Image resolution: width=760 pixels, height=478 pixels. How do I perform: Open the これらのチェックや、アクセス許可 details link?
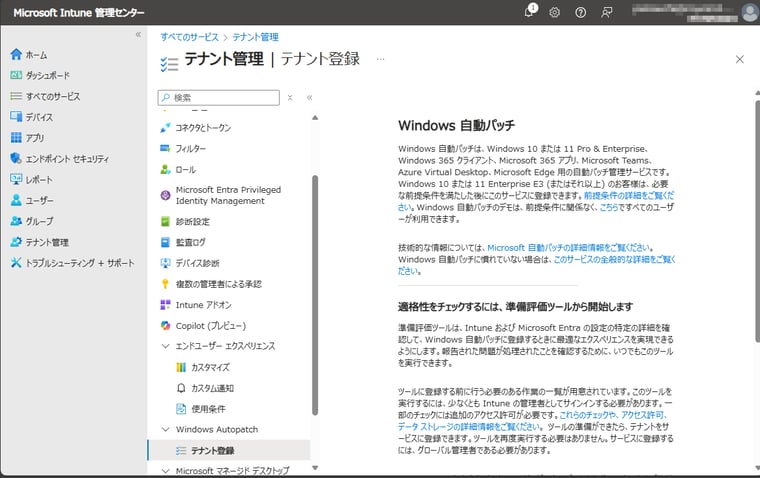pos(614,415)
